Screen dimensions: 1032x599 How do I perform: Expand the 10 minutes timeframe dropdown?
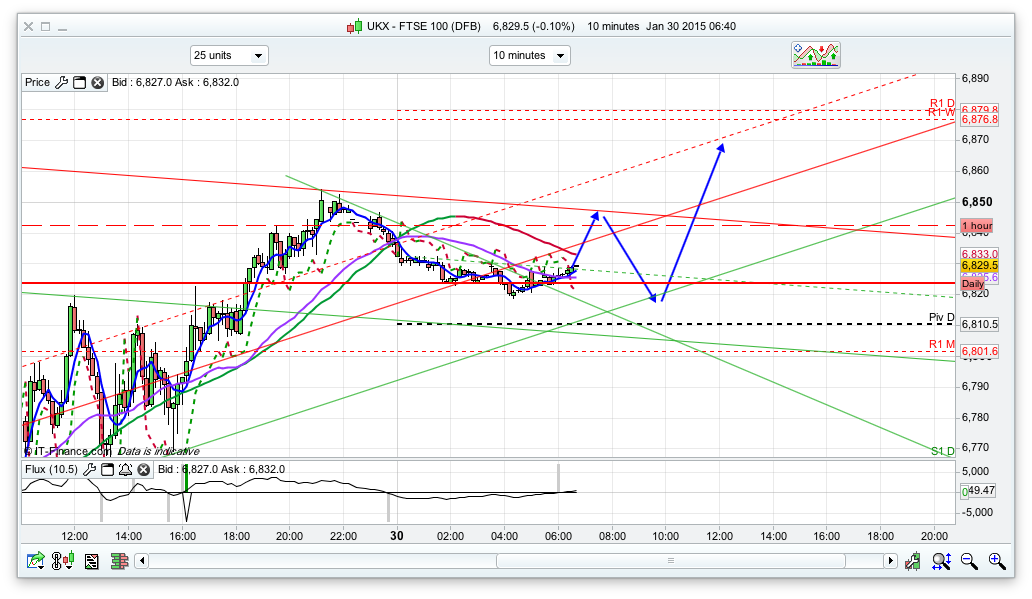[x=529, y=56]
